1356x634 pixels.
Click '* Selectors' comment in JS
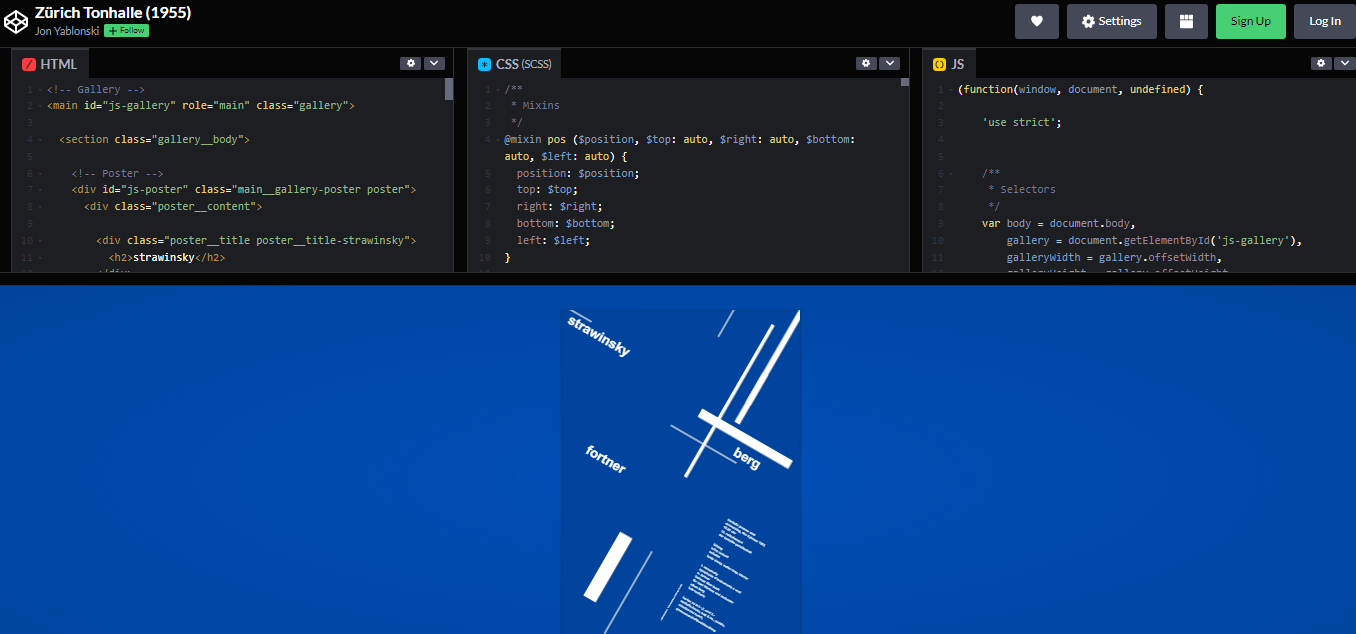(1022, 190)
